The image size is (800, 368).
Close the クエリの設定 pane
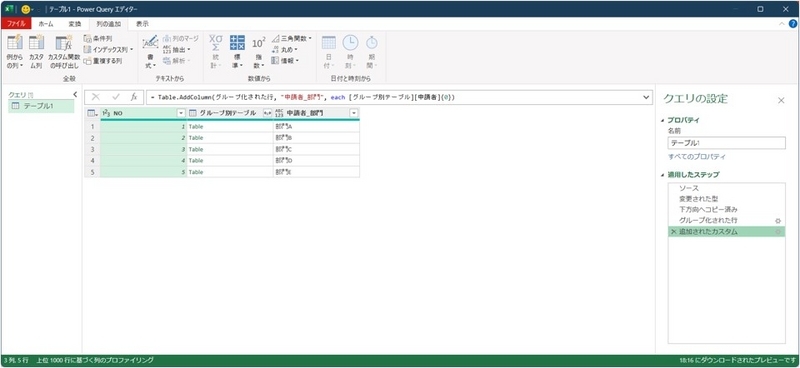click(781, 101)
